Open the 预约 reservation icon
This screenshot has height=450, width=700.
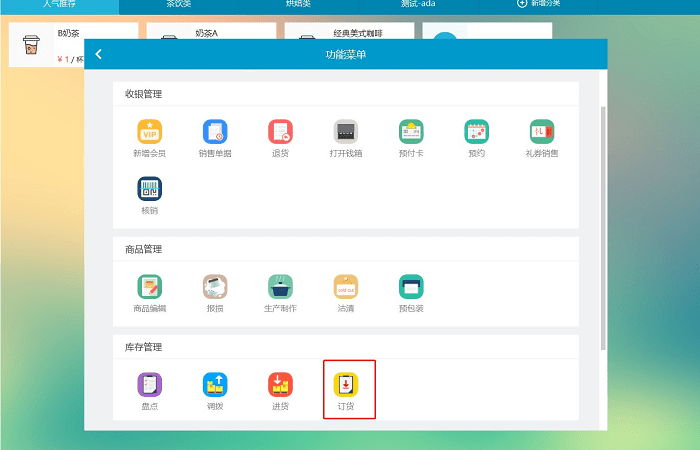476,131
